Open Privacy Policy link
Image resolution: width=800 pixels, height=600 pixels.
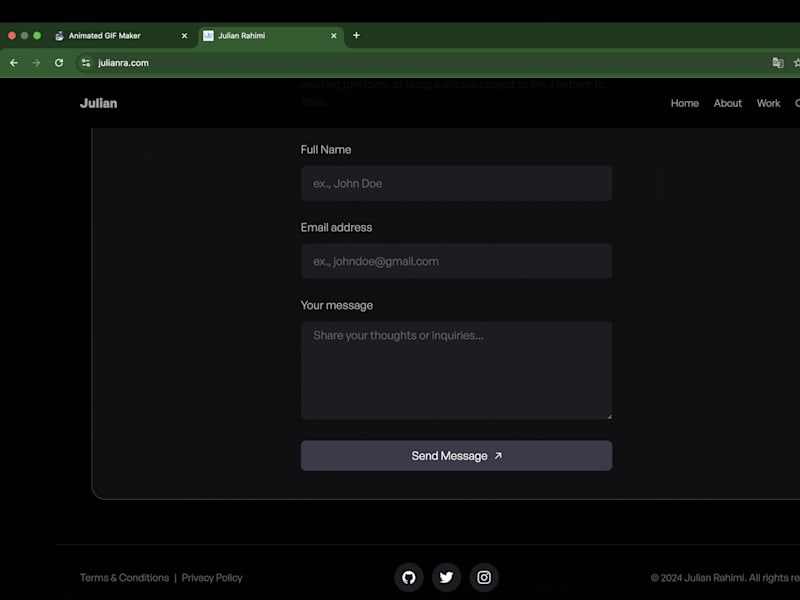click(212, 578)
